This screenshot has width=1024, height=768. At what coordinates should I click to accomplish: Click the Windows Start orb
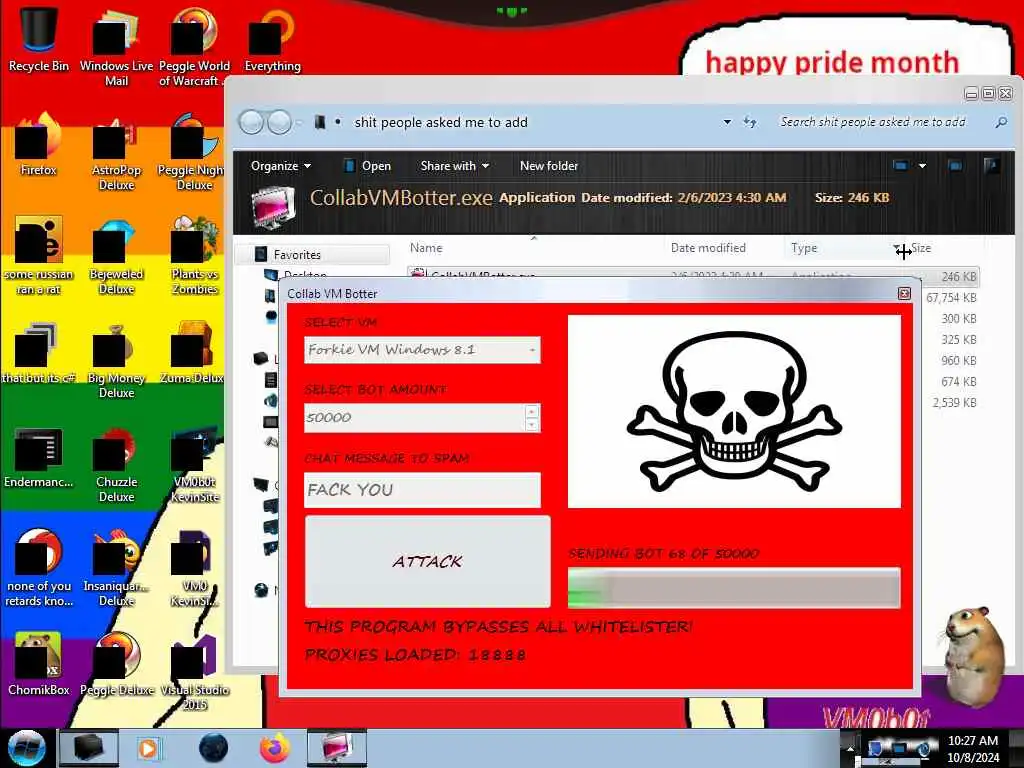tap(26, 747)
